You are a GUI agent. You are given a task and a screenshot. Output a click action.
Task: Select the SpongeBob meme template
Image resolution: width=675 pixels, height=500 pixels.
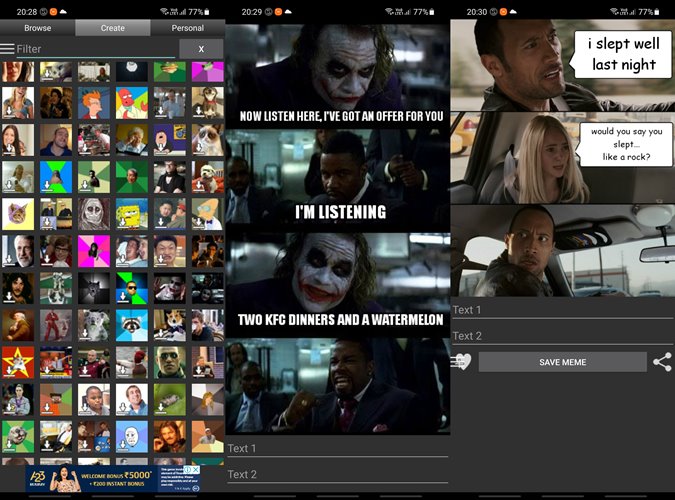pos(132,214)
